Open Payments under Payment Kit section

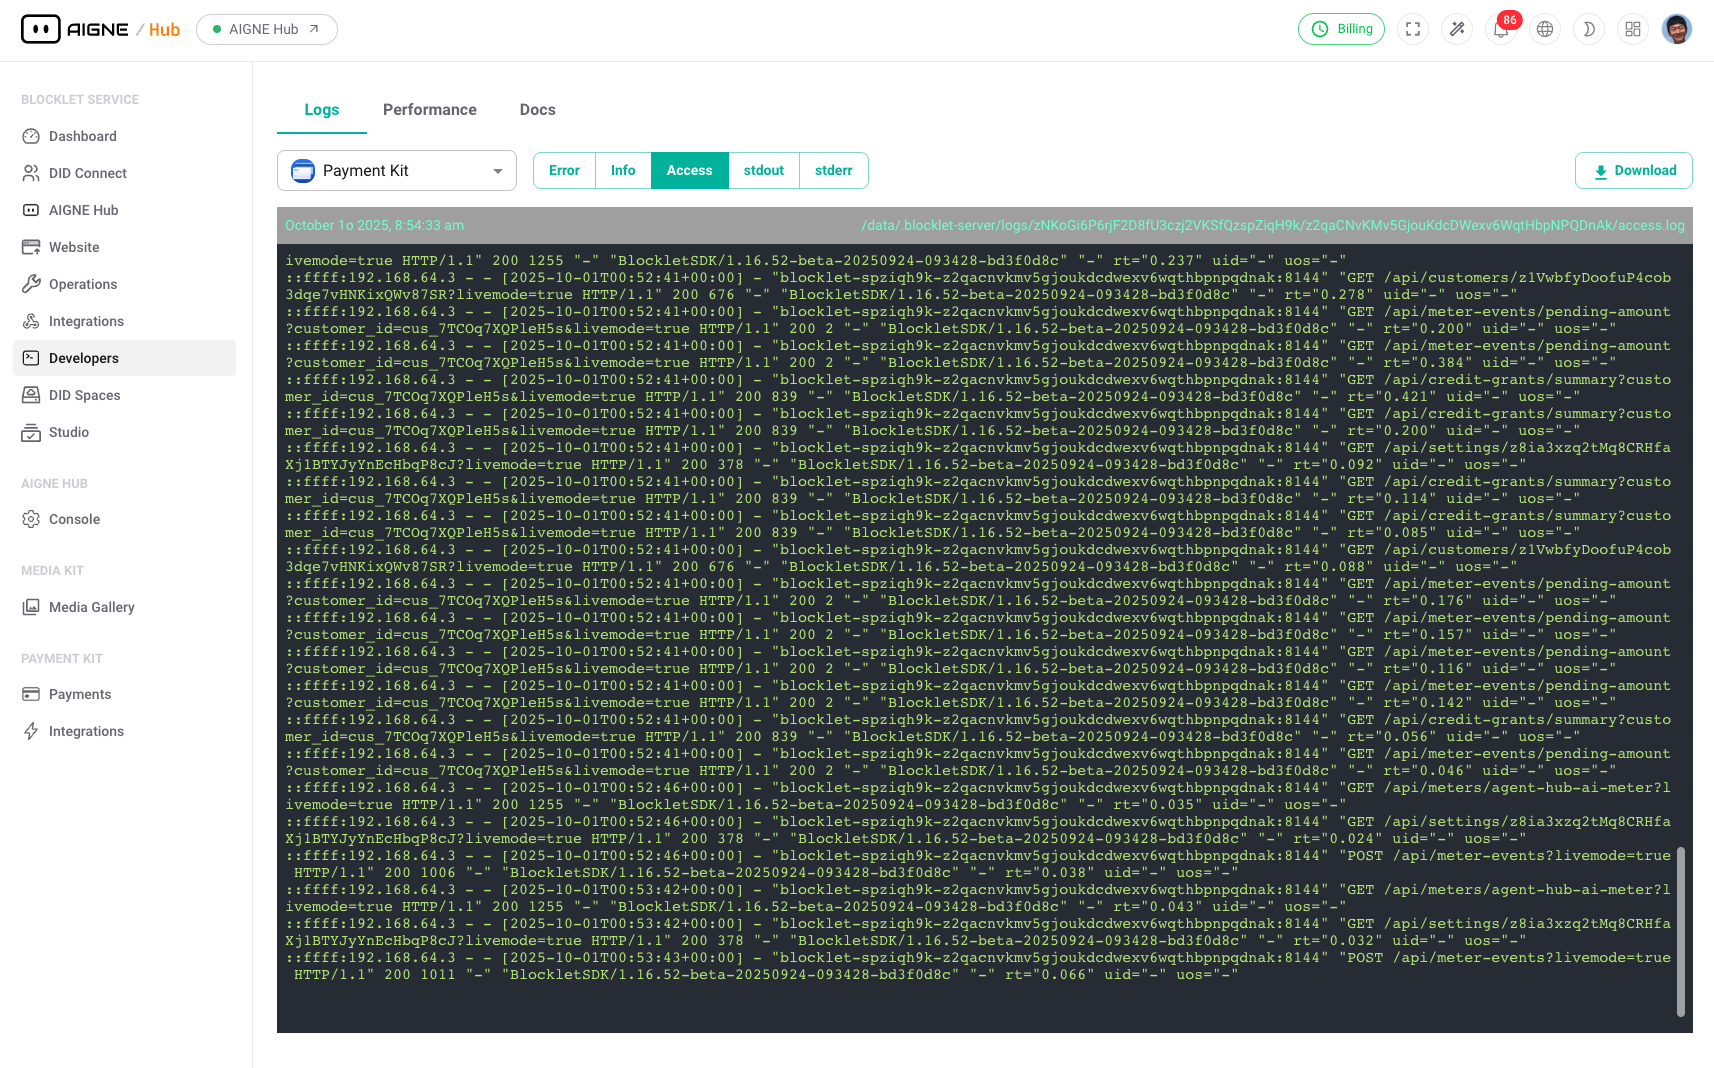(x=80, y=694)
